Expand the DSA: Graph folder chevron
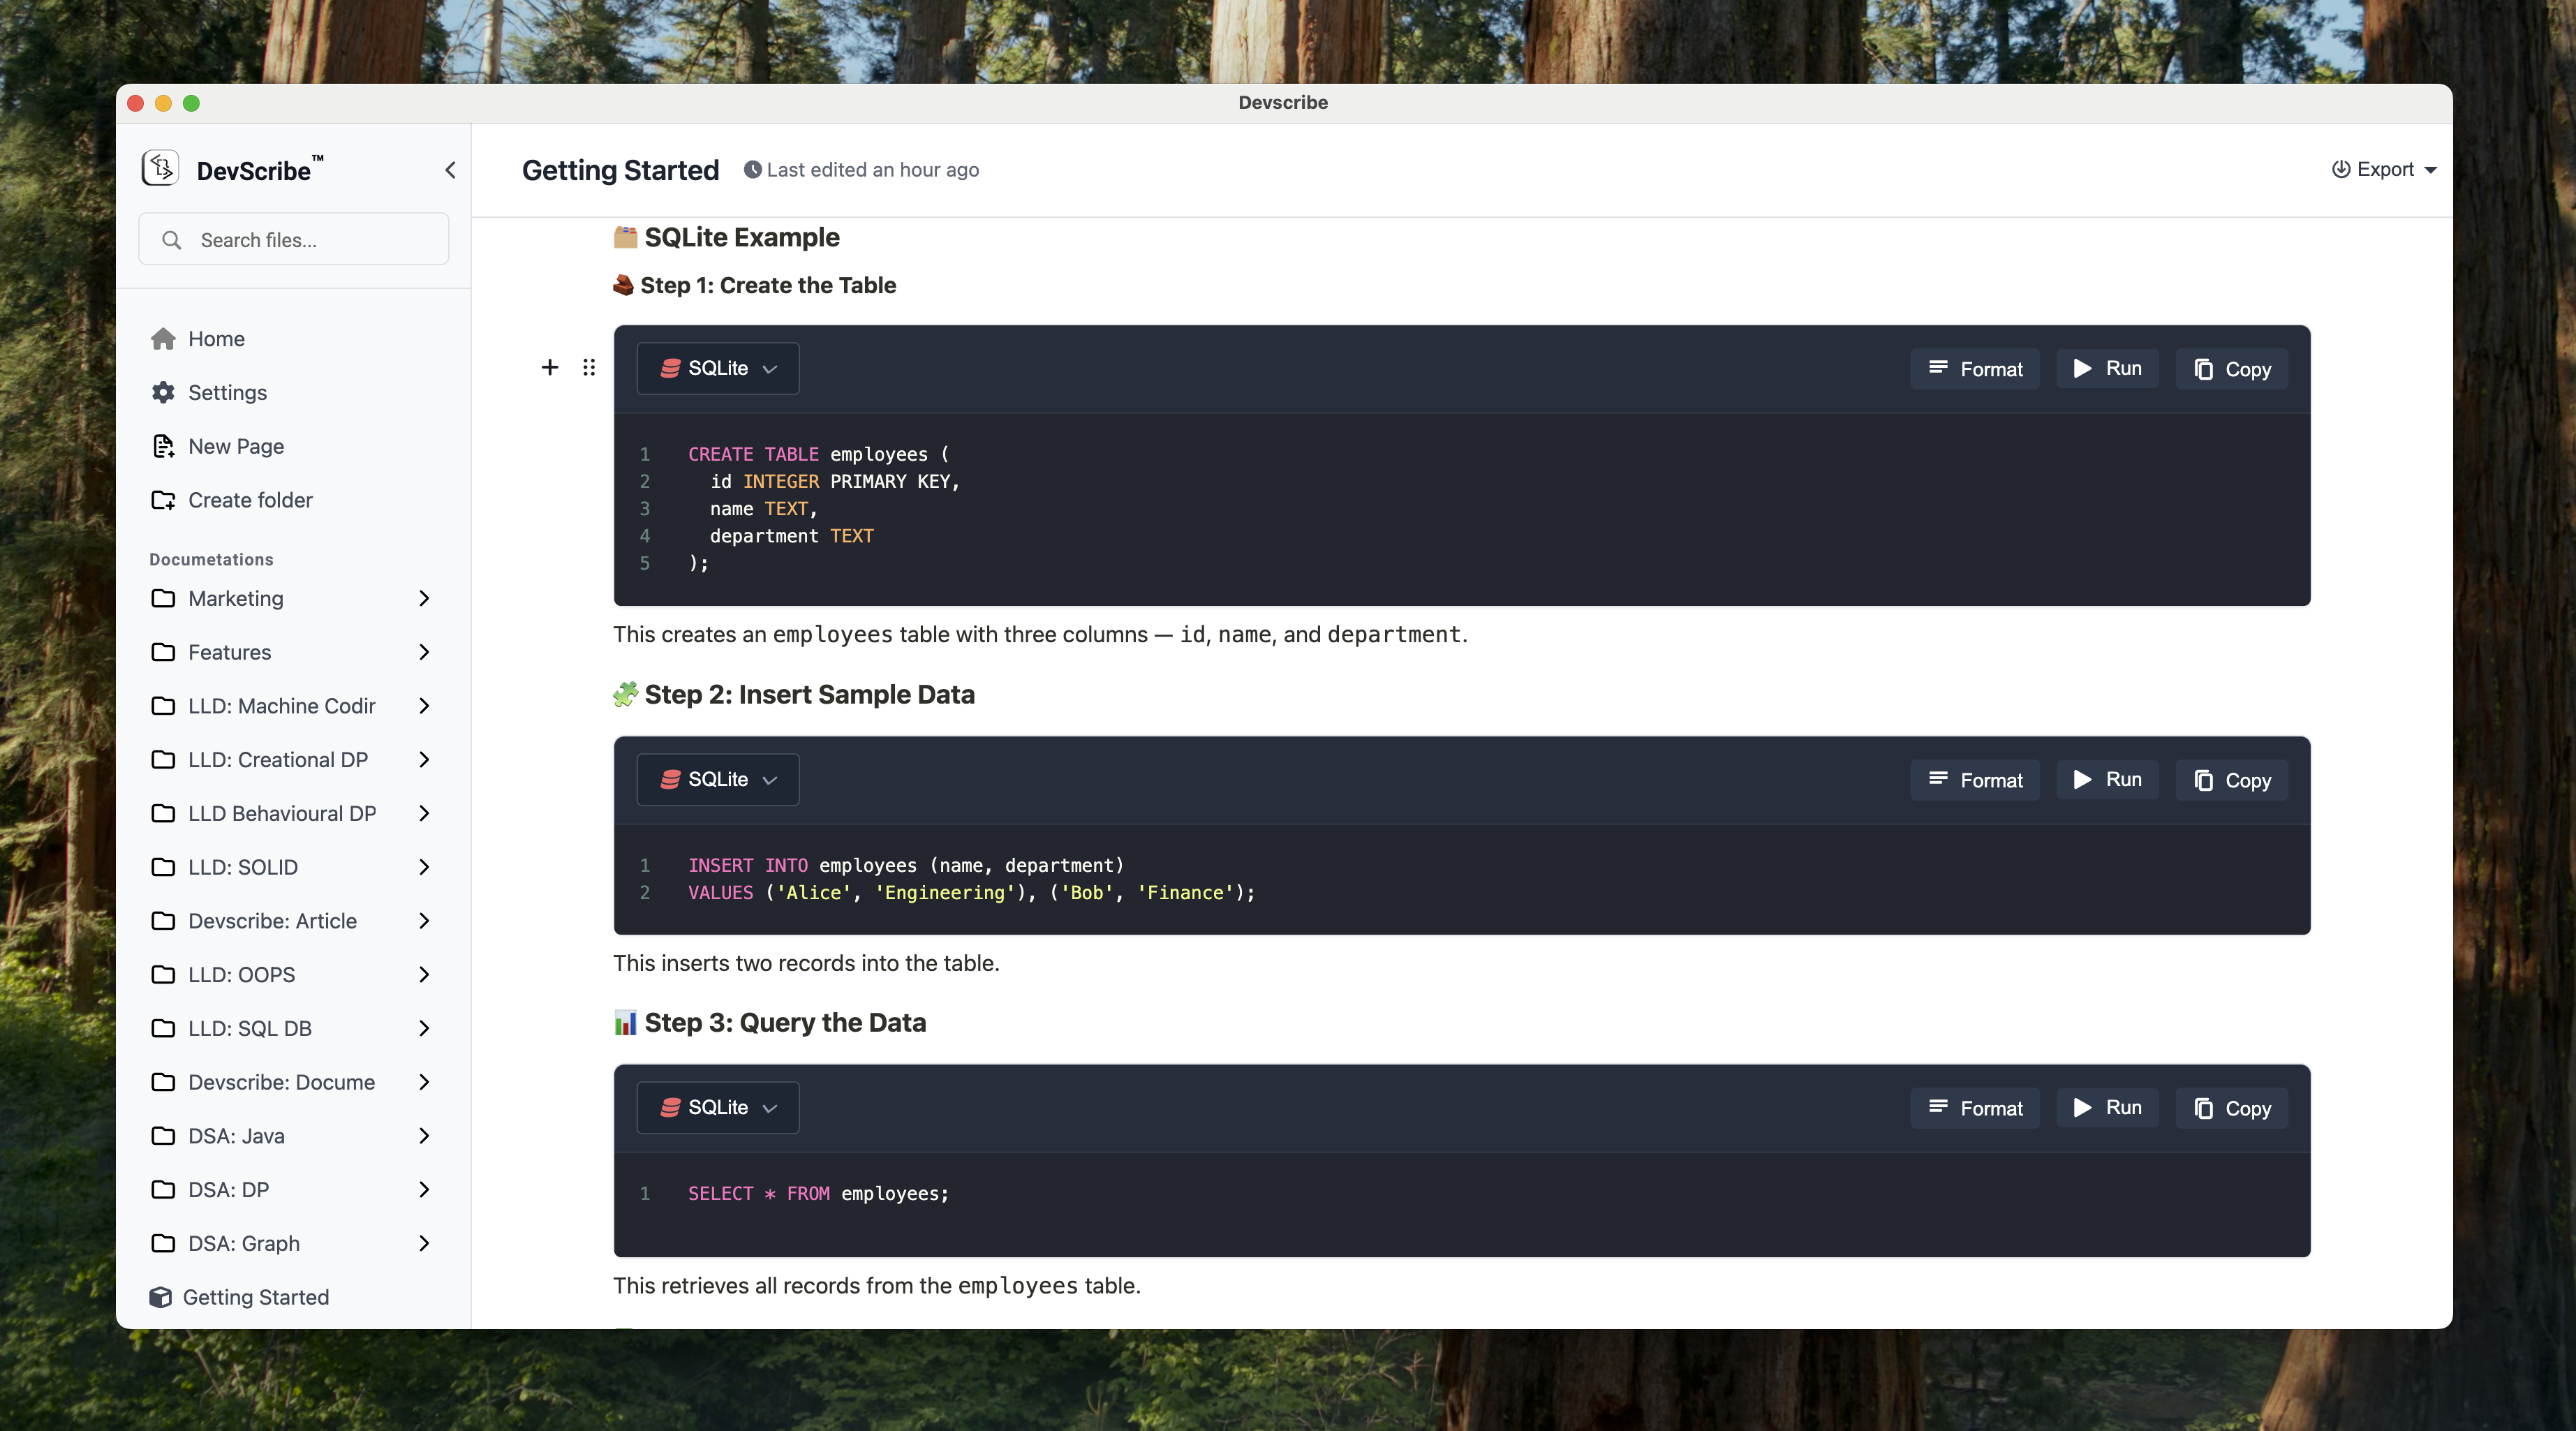Image resolution: width=2576 pixels, height=1431 pixels. [x=424, y=1243]
